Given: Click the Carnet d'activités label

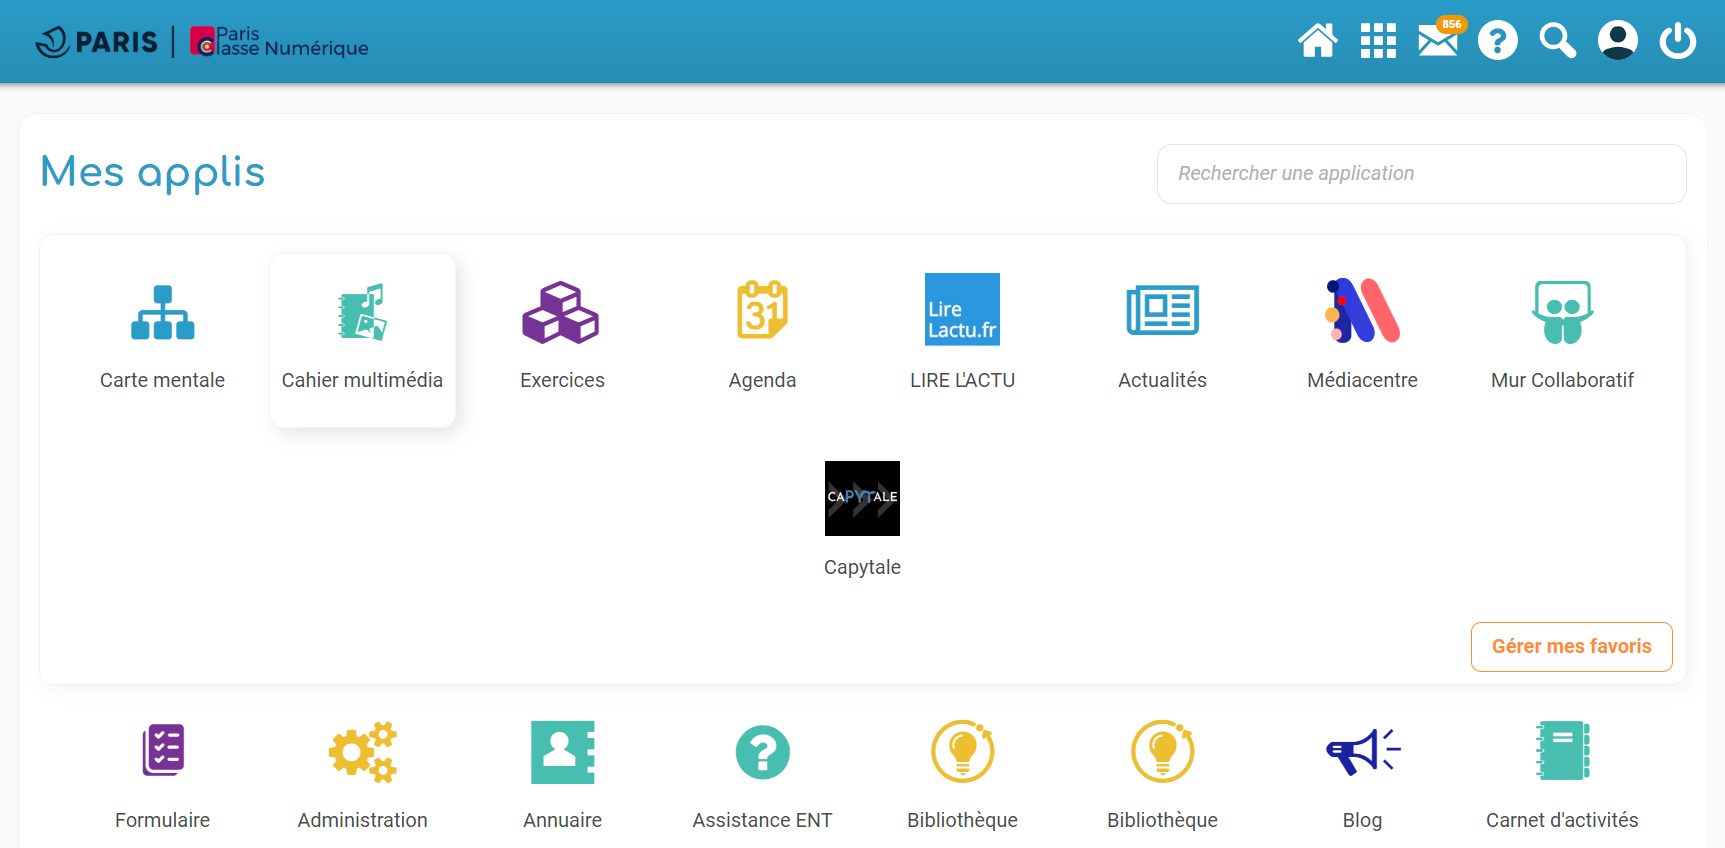Looking at the screenshot, I should click(x=1562, y=820).
